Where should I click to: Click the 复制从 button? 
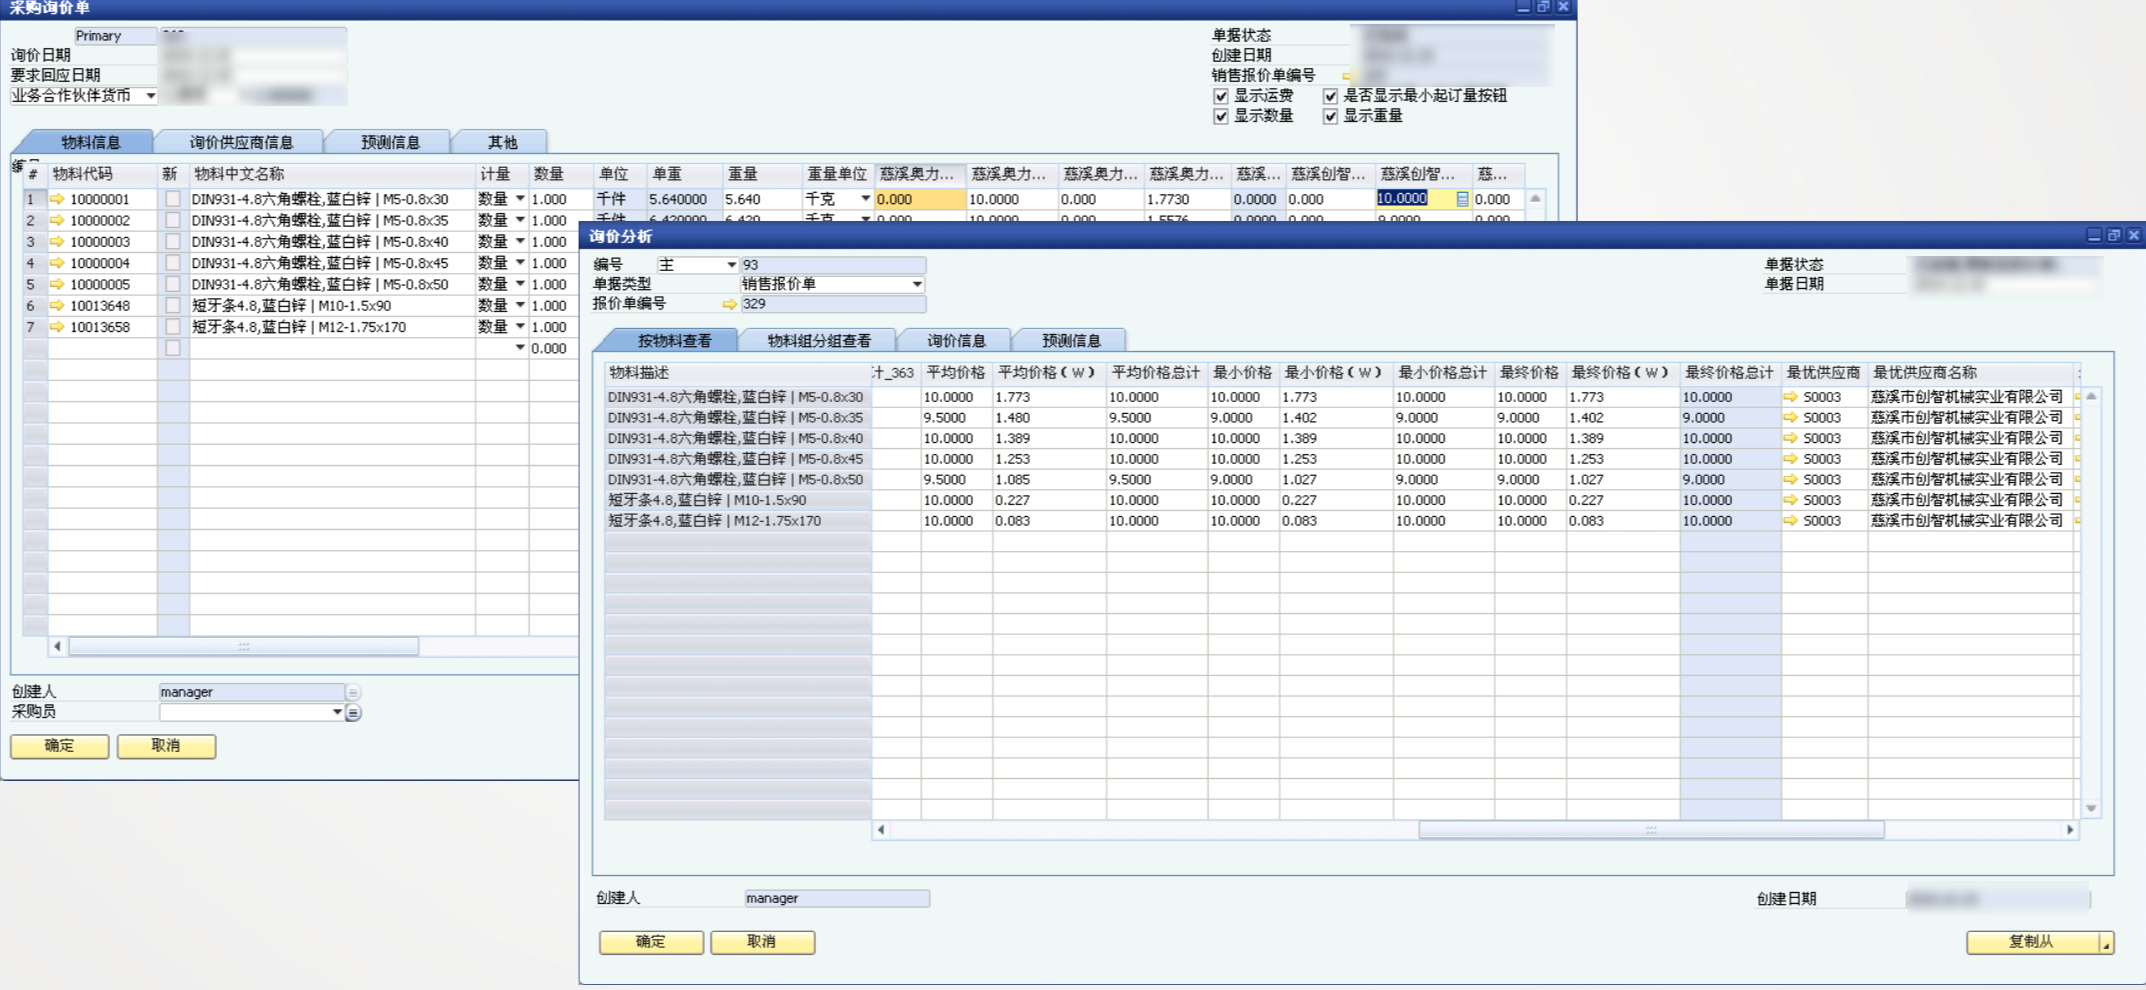pos(2032,942)
